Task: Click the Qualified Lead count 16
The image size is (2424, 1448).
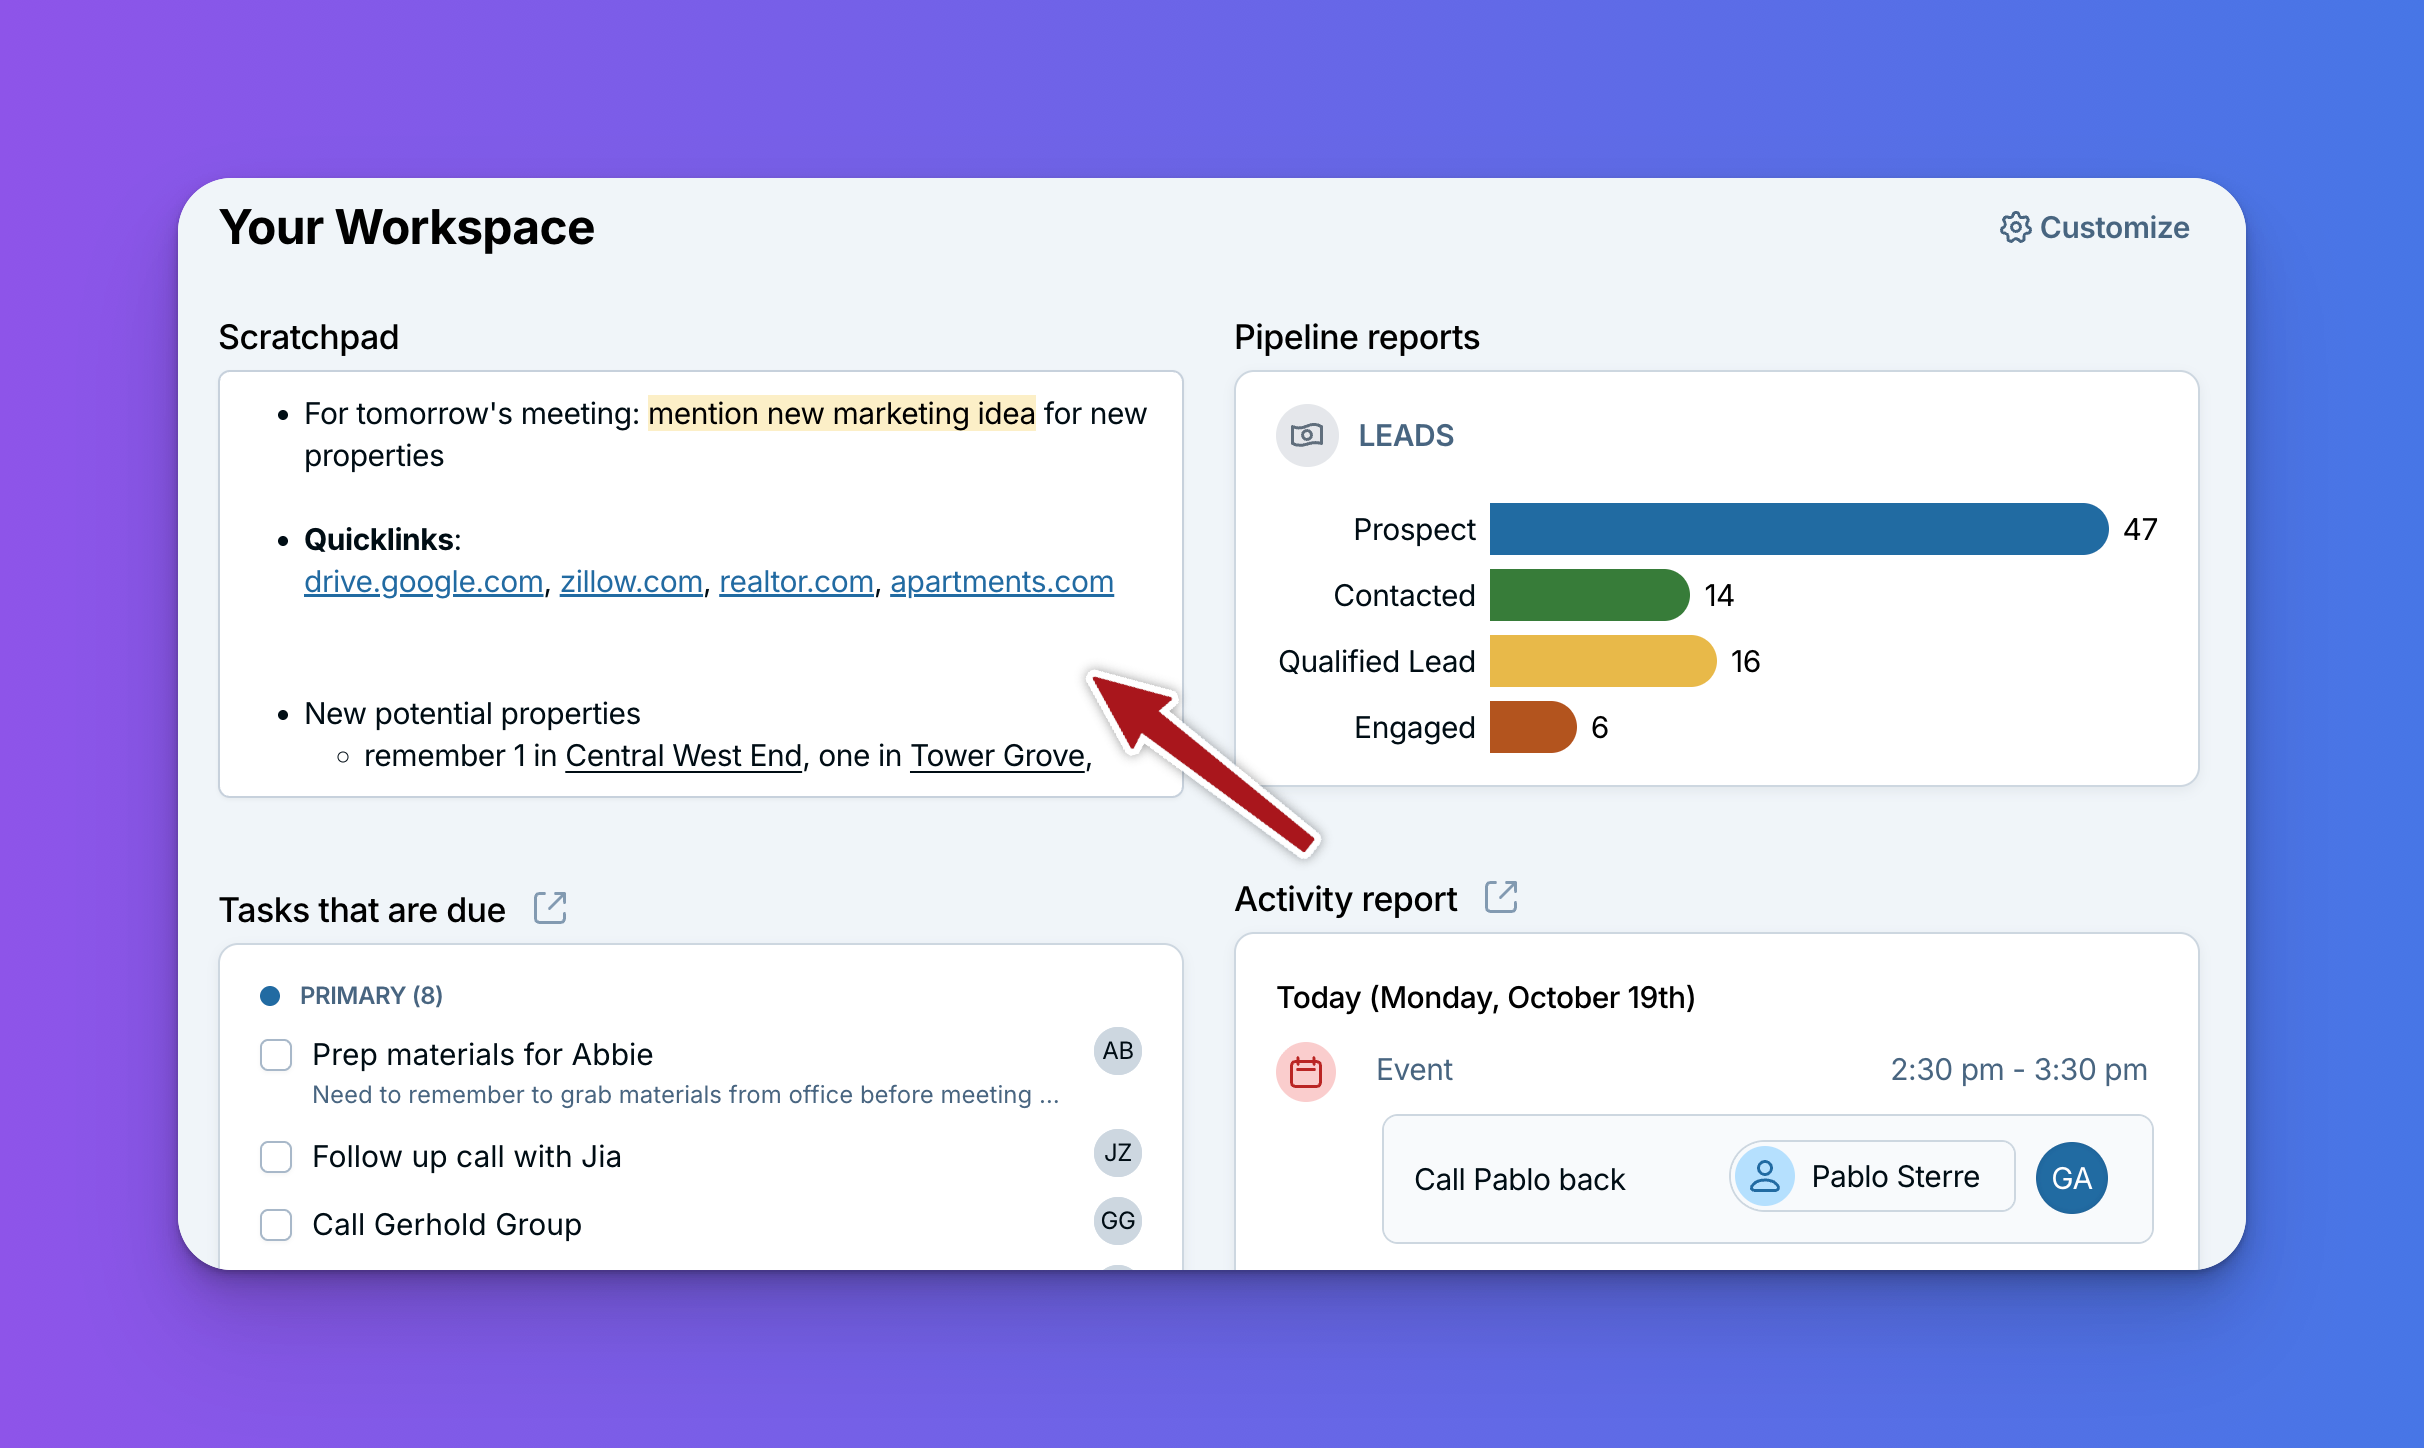Action: click(x=1745, y=661)
